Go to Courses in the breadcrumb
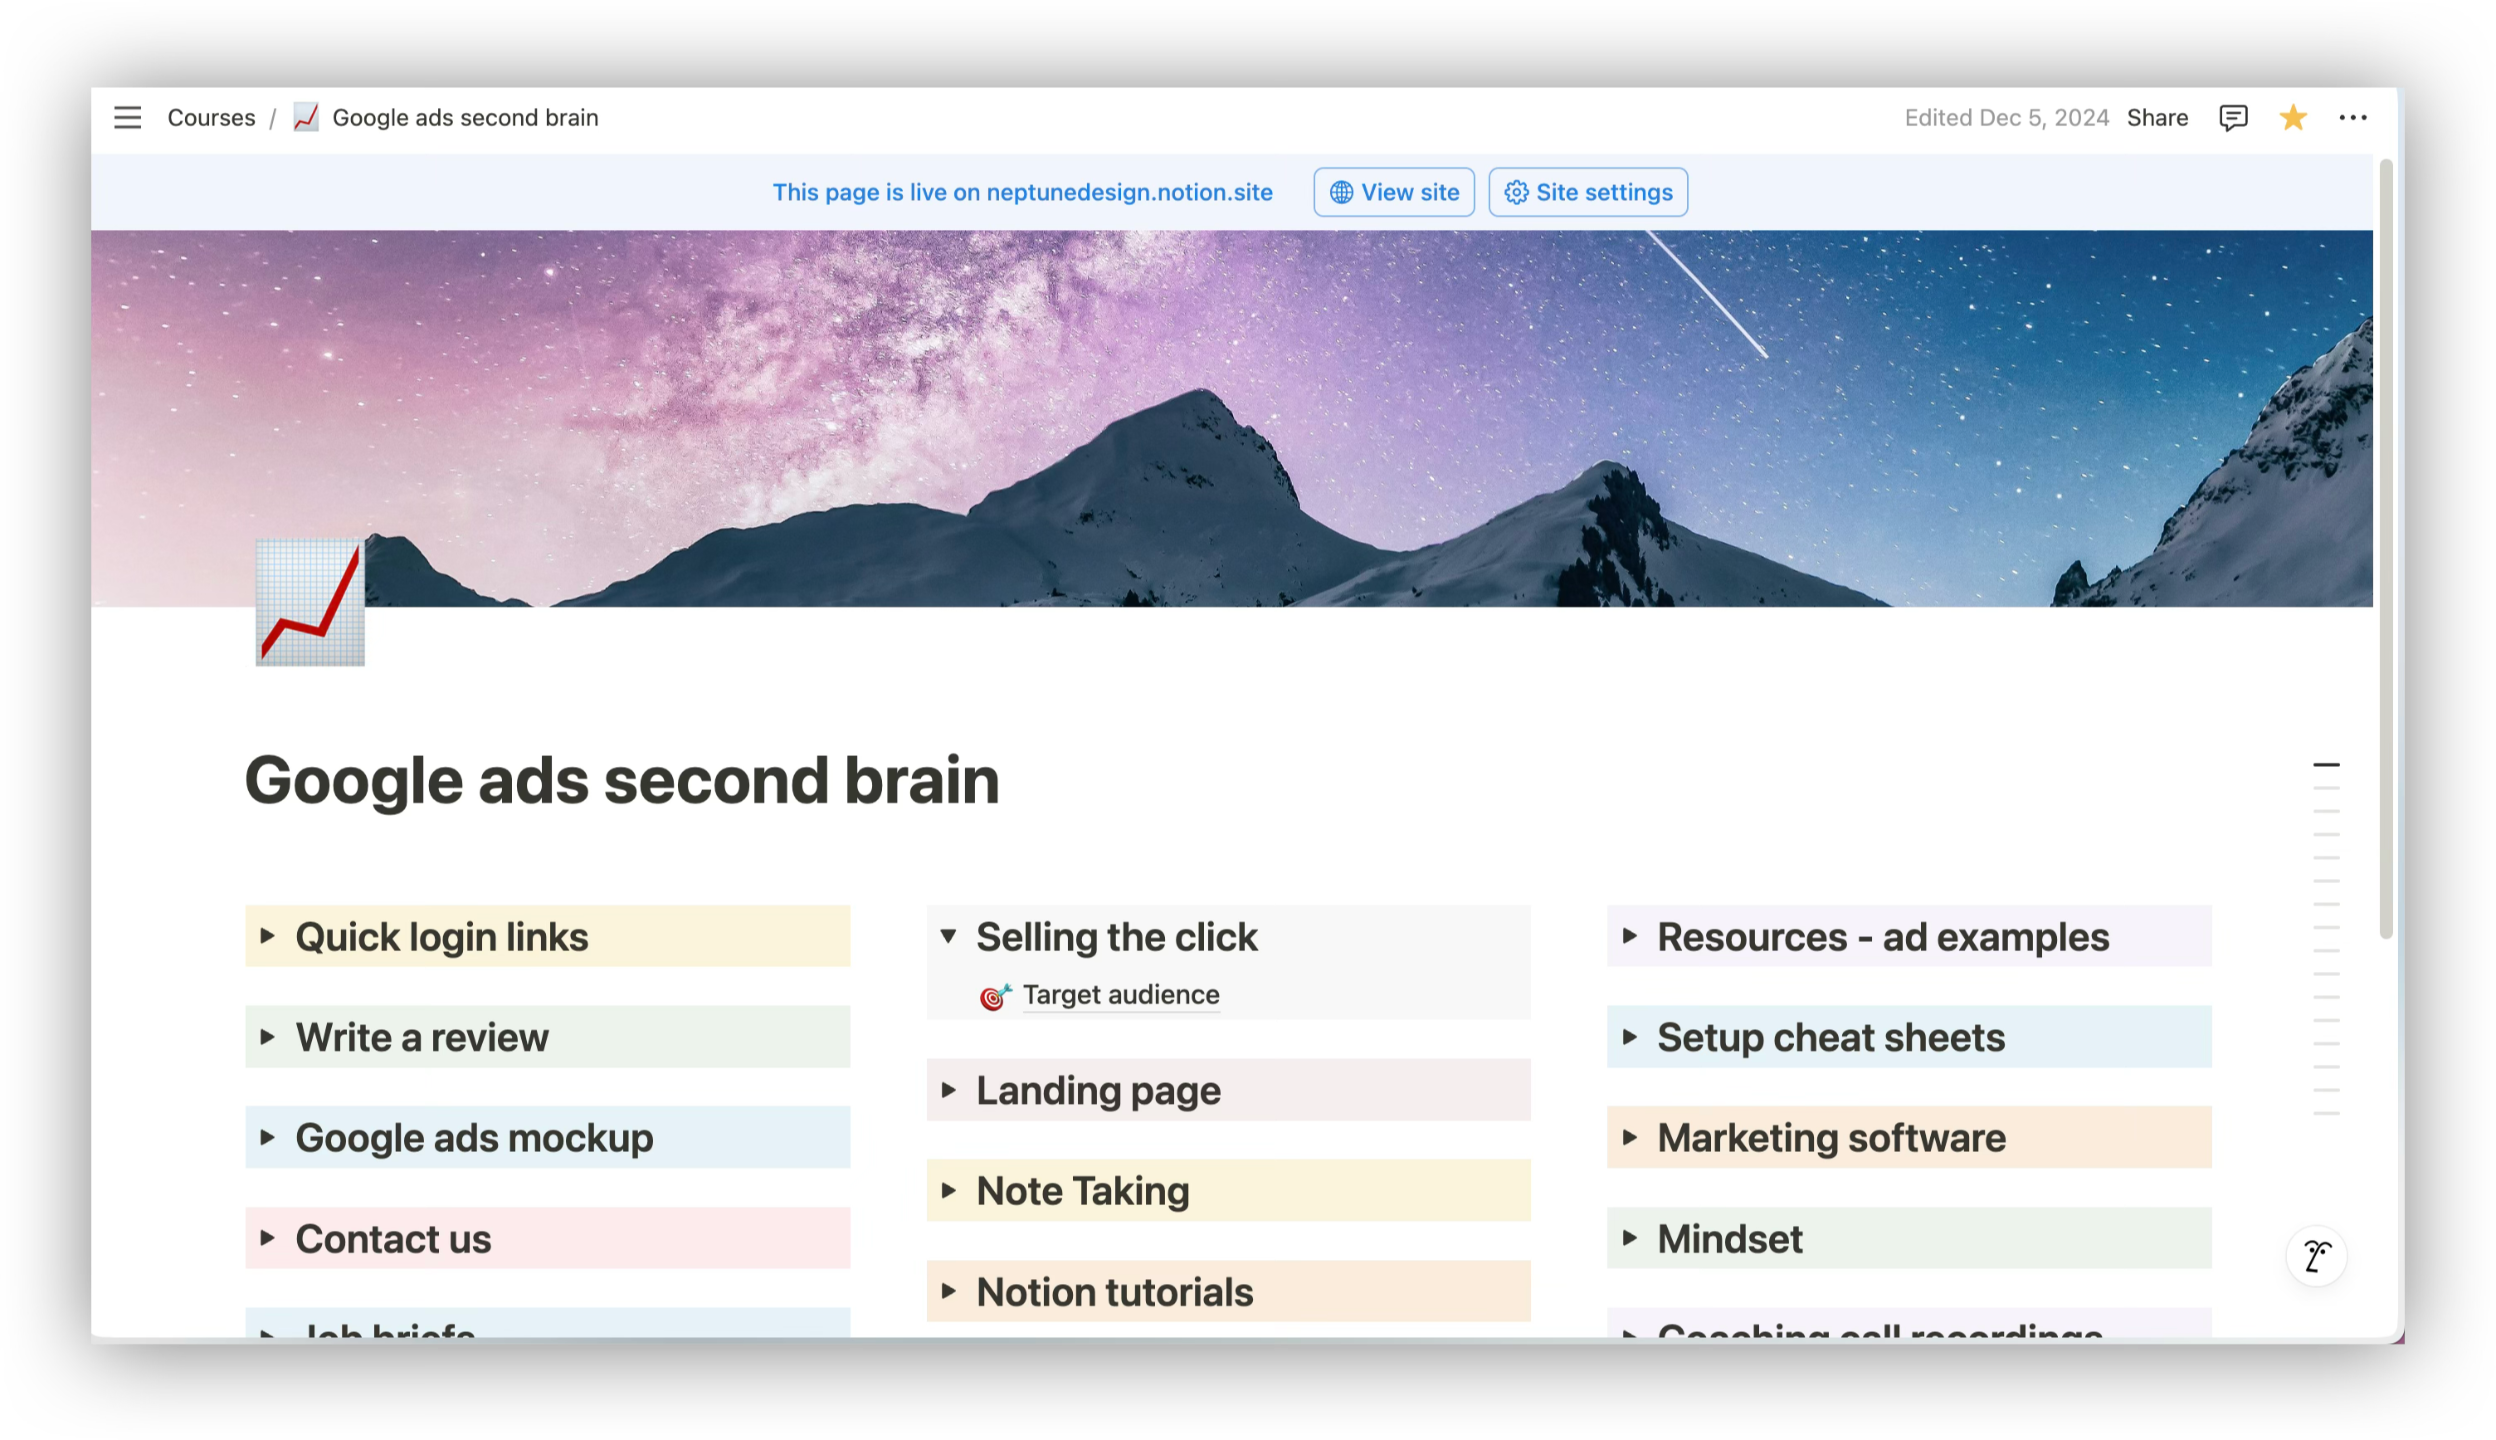This screenshot has width=2496, height=1440. 211,118
